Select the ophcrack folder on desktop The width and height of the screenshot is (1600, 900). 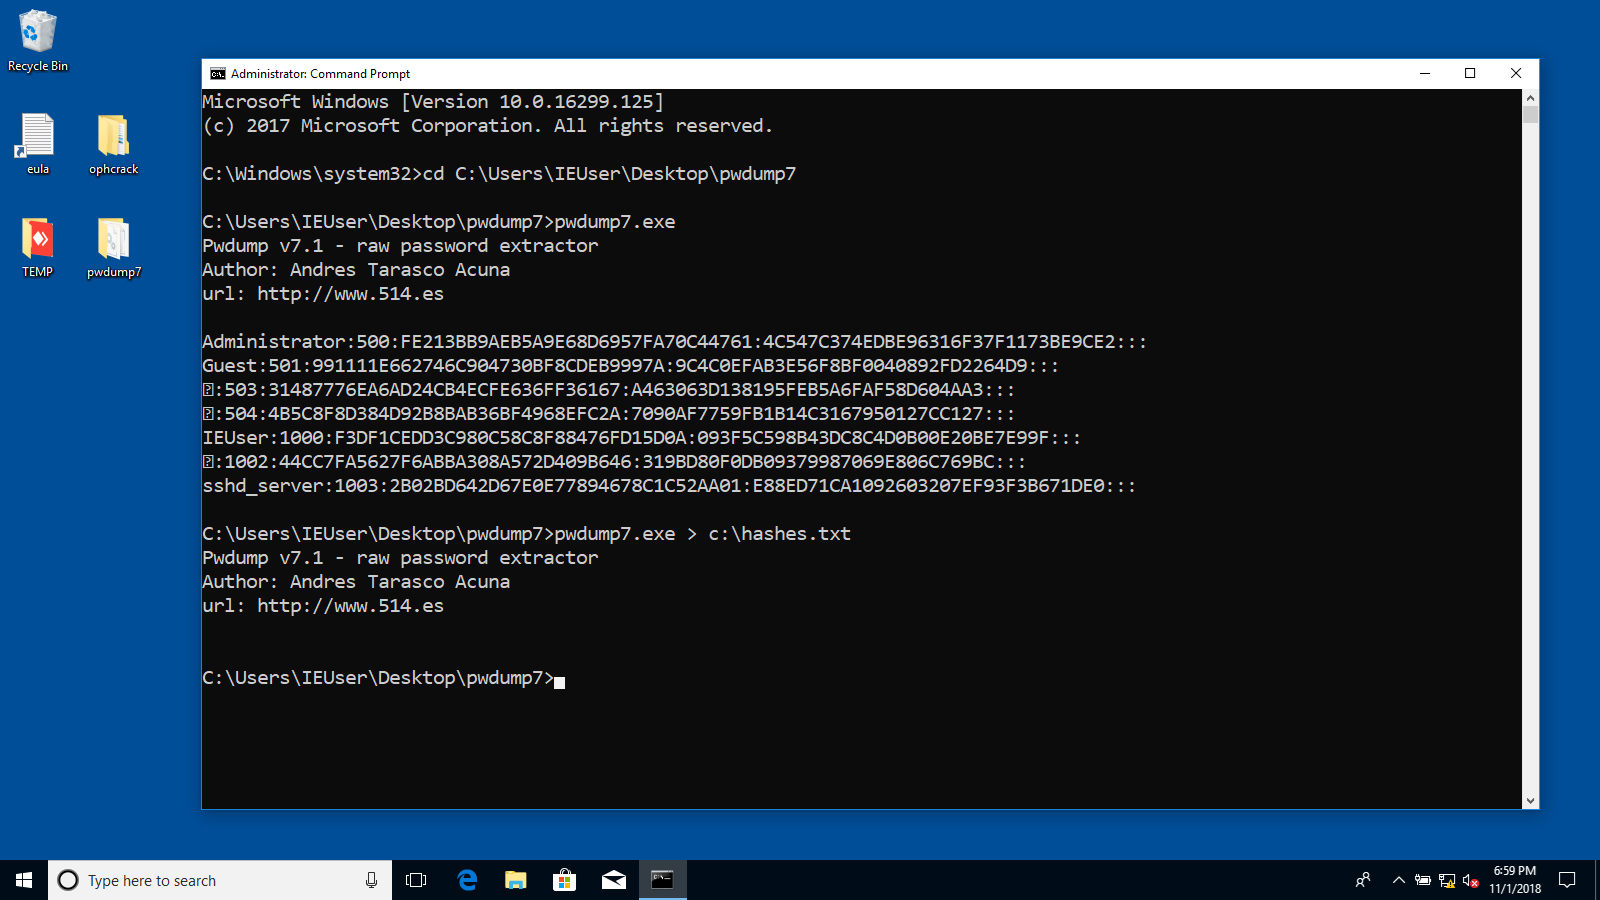[x=113, y=144]
